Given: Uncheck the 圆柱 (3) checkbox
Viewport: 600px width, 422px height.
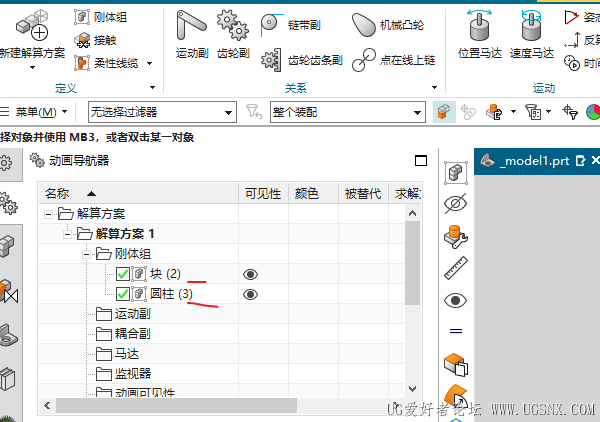Looking at the screenshot, I should (x=122, y=294).
